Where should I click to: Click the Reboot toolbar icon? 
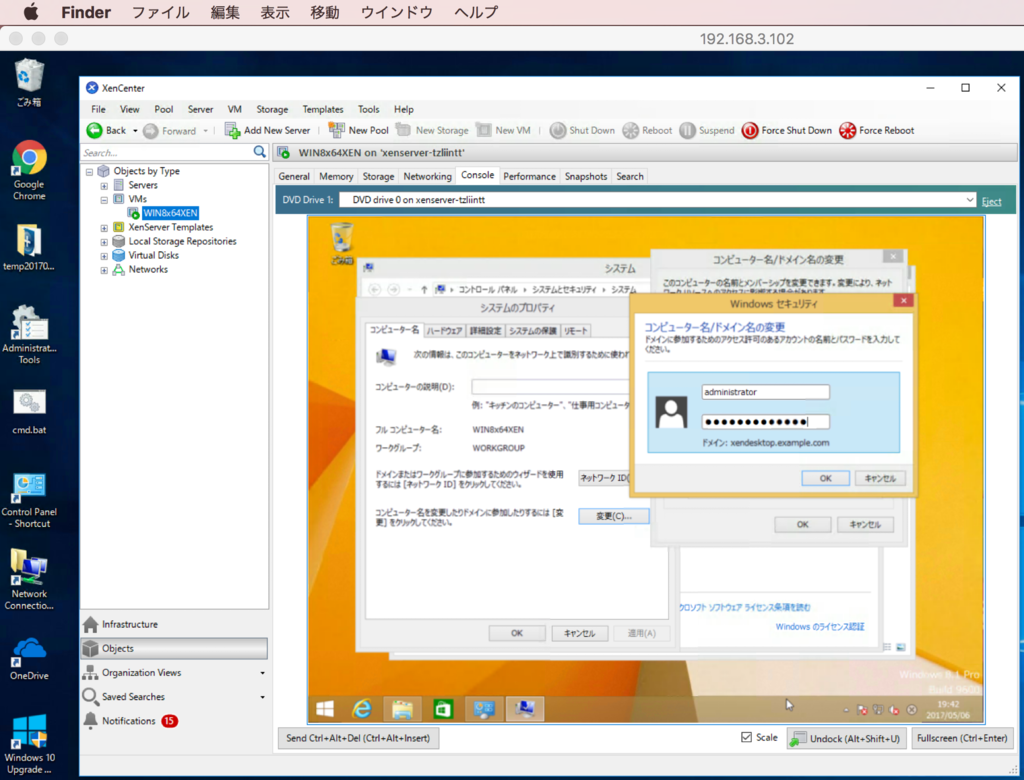631,131
